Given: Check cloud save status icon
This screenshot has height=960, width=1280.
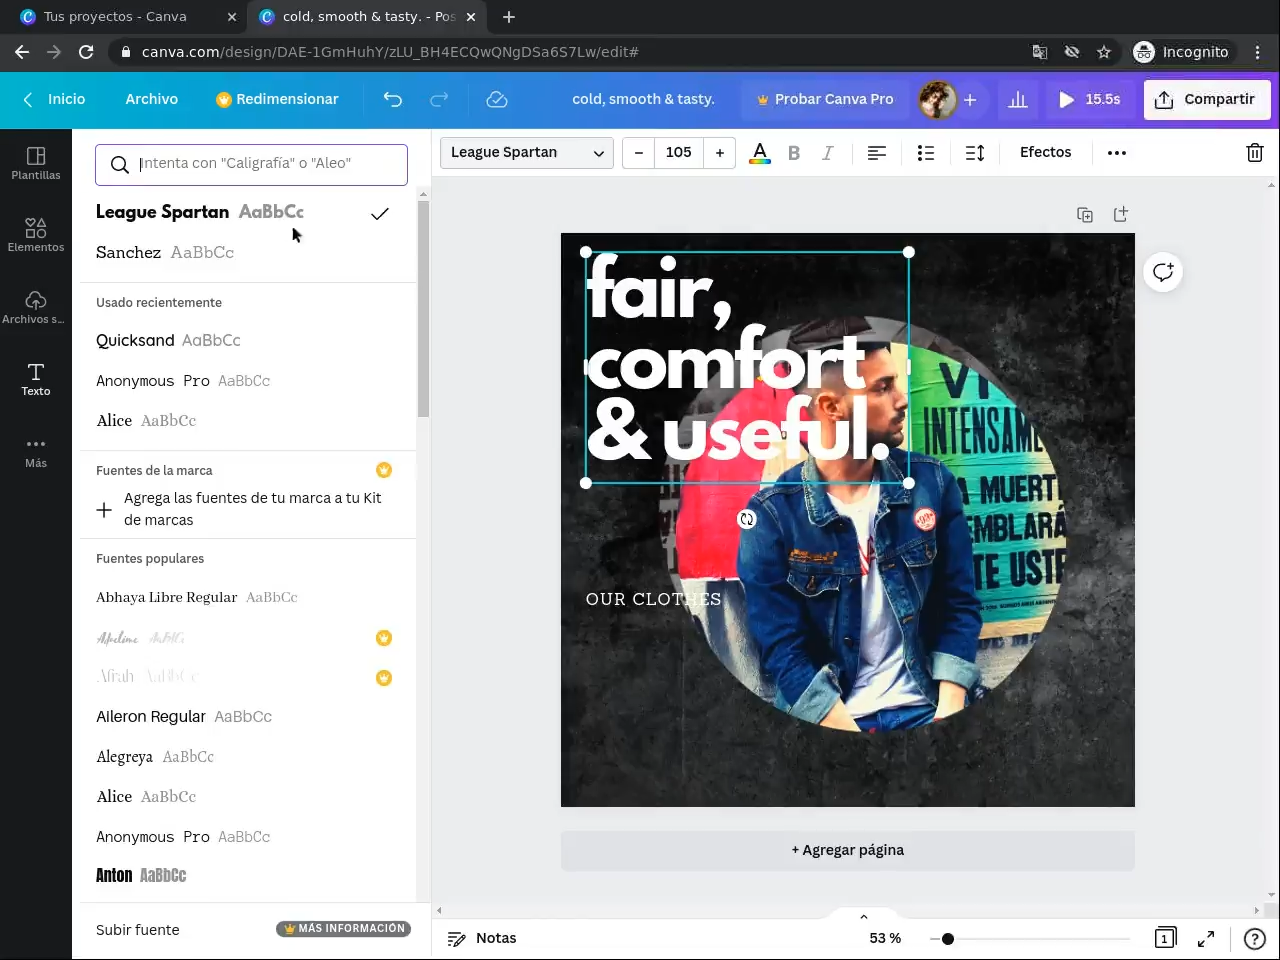Looking at the screenshot, I should 497,99.
